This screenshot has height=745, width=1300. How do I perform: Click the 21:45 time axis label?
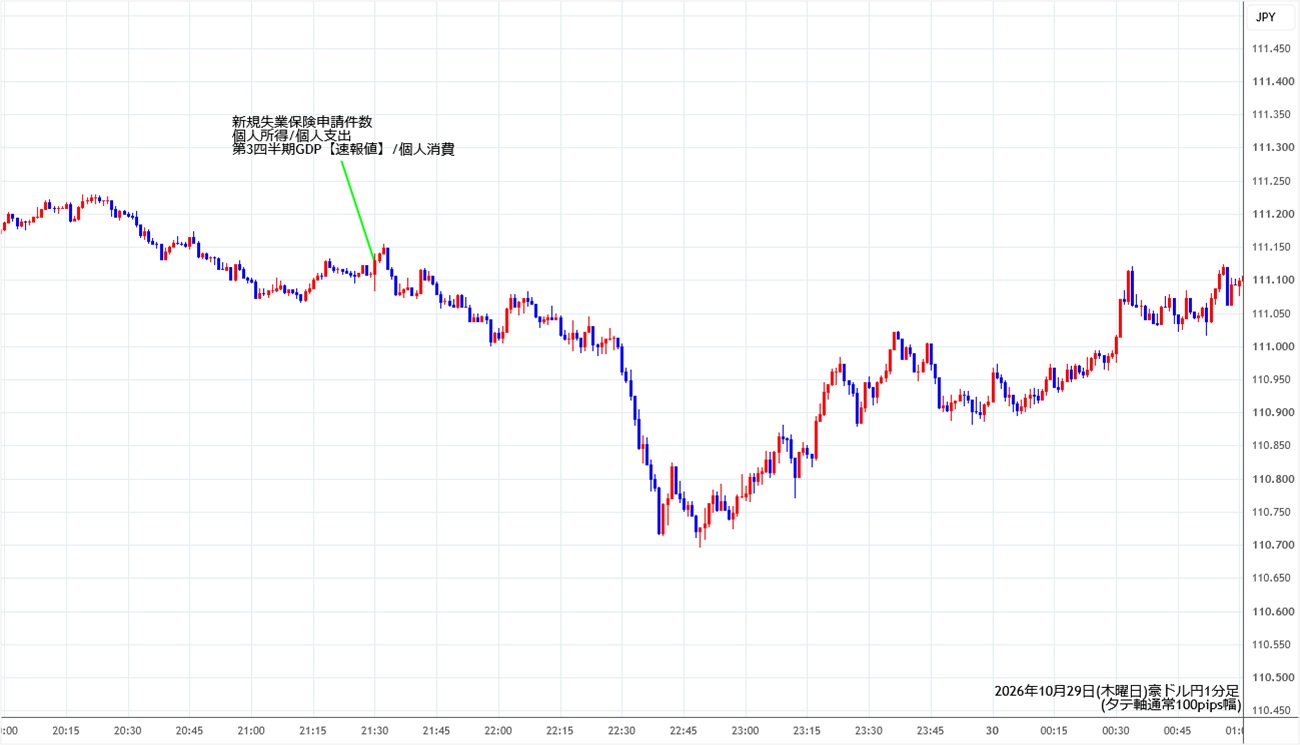click(436, 731)
